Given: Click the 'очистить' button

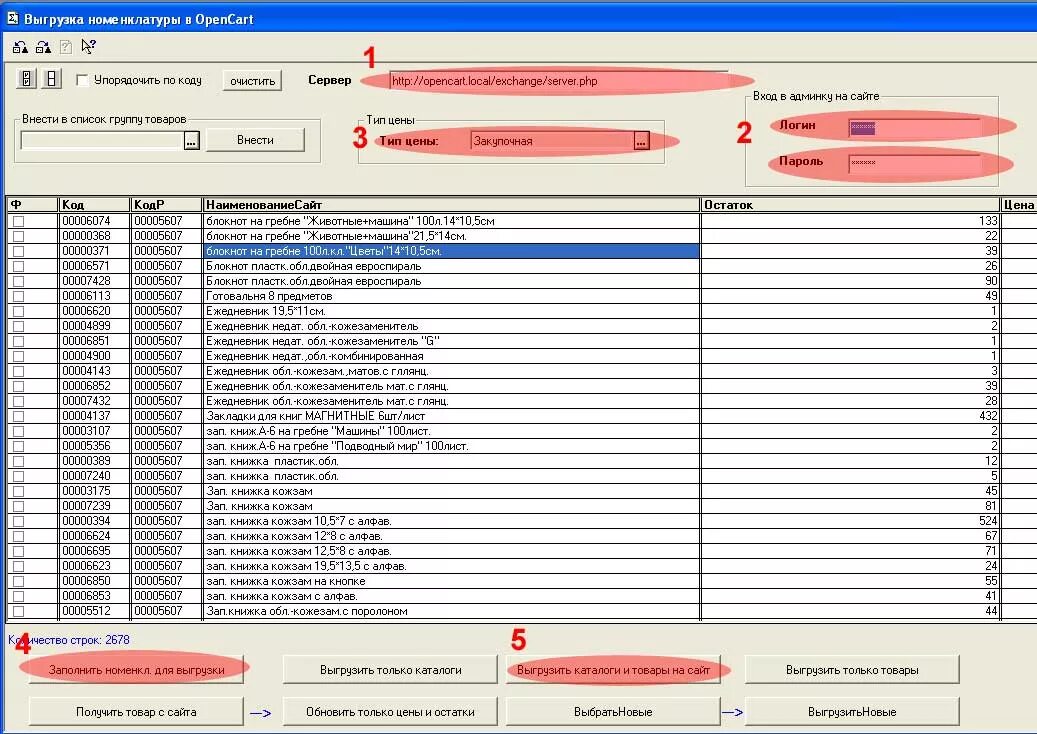Looking at the screenshot, I should click(253, 81).
